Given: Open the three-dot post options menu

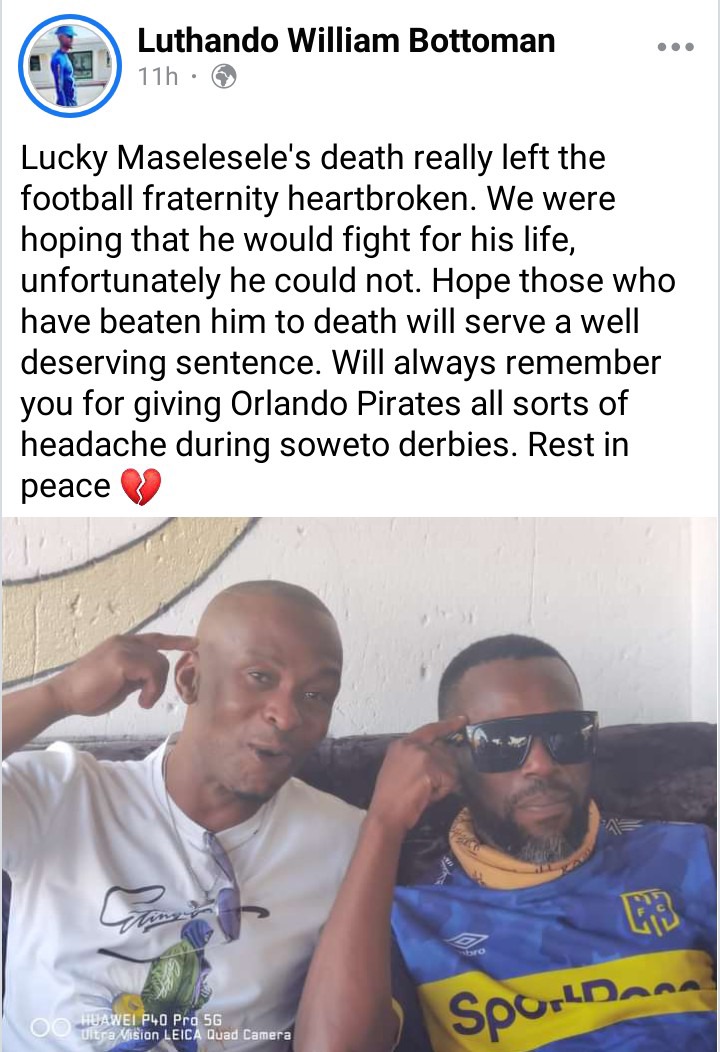Looking at the screenshot, I should 676,47.
